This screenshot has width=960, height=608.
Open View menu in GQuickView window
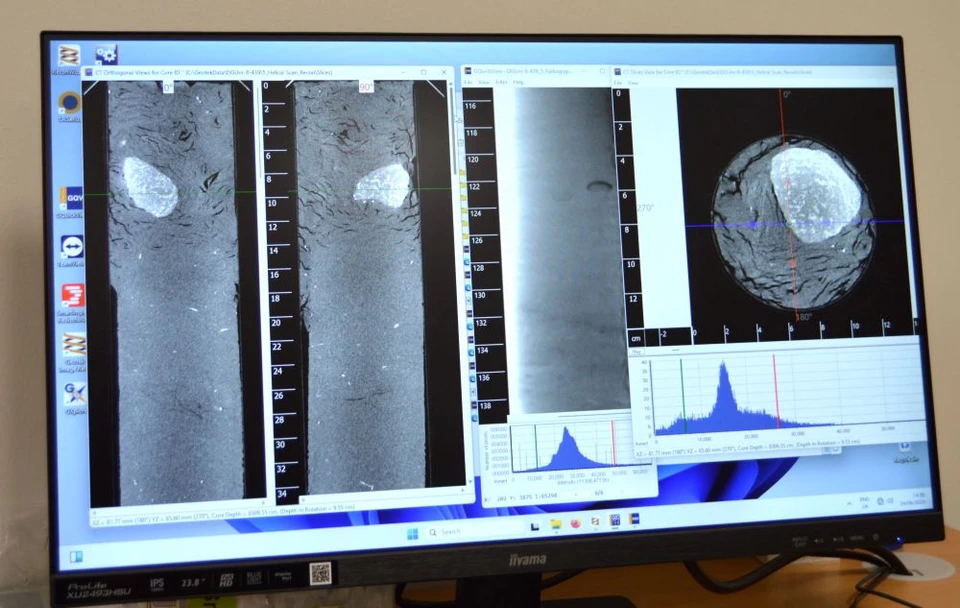(484, 82)
